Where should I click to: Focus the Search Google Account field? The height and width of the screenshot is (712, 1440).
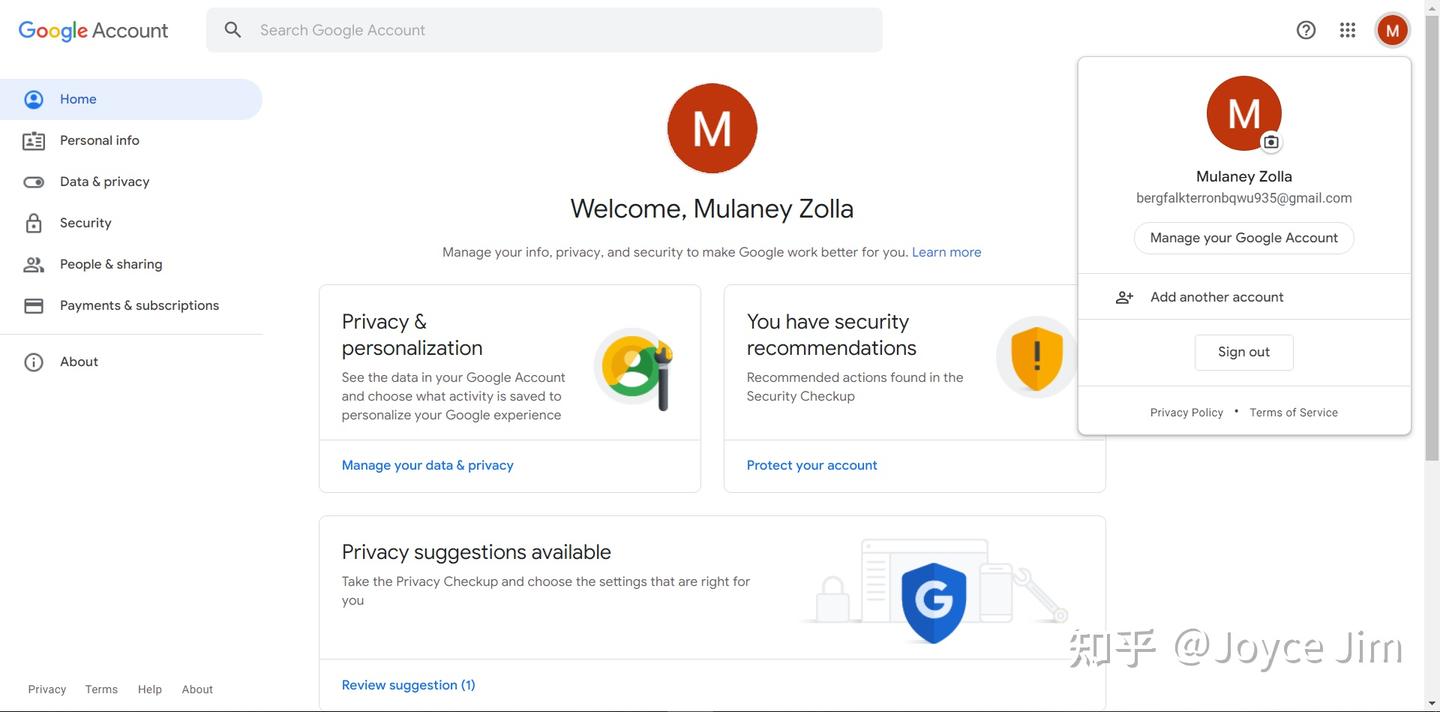pyautogui.click(x=560, y=30)
